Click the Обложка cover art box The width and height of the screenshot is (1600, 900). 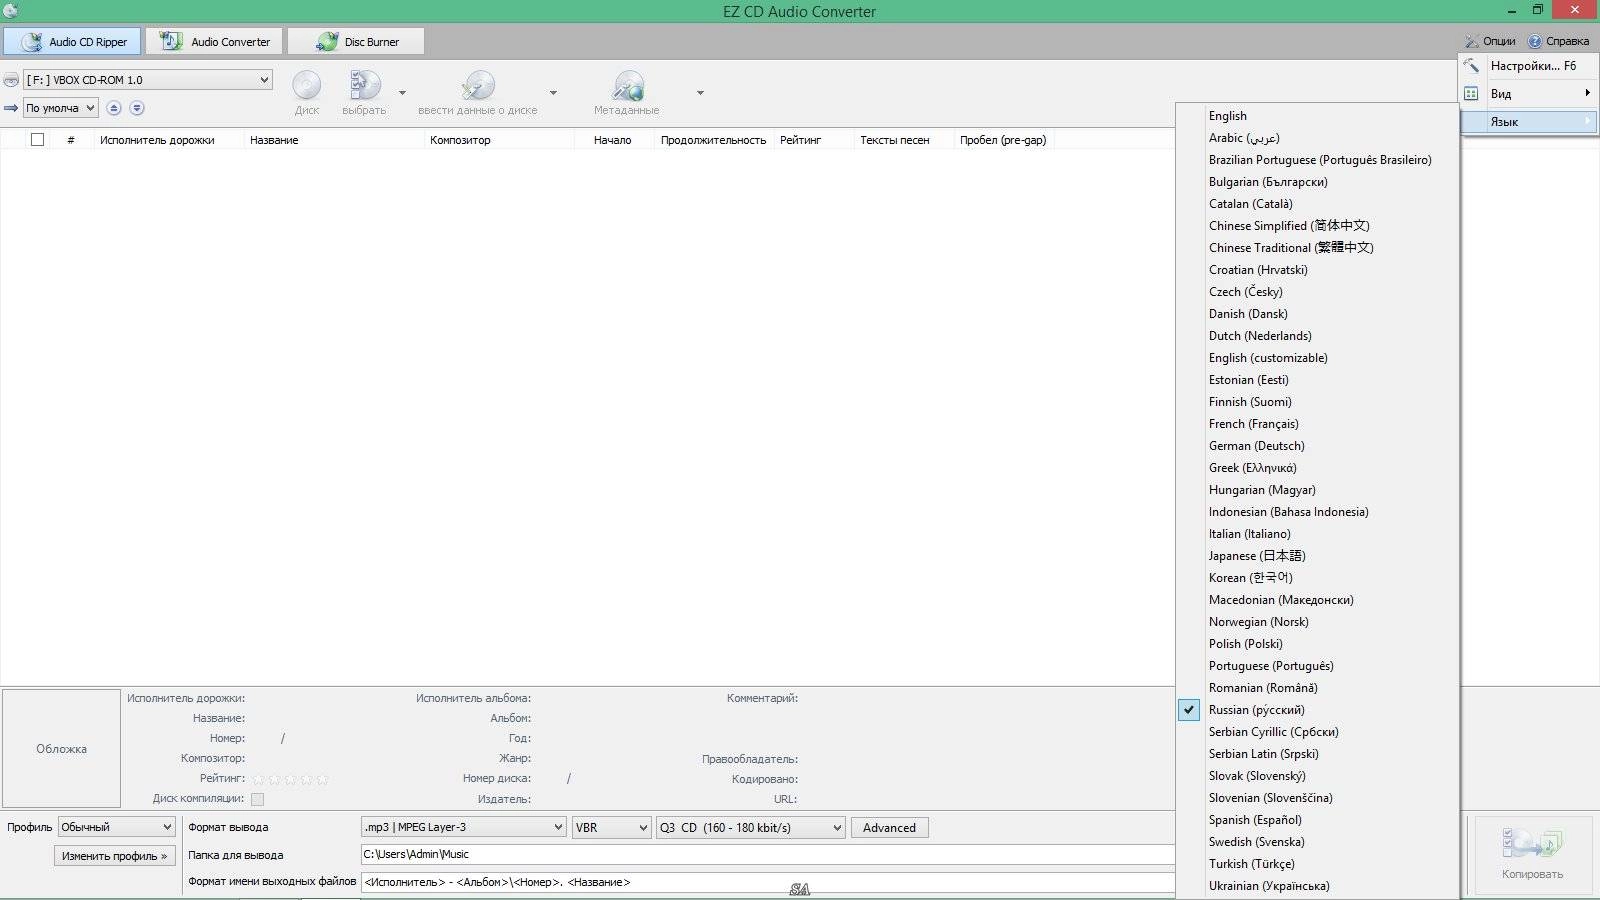62,748
